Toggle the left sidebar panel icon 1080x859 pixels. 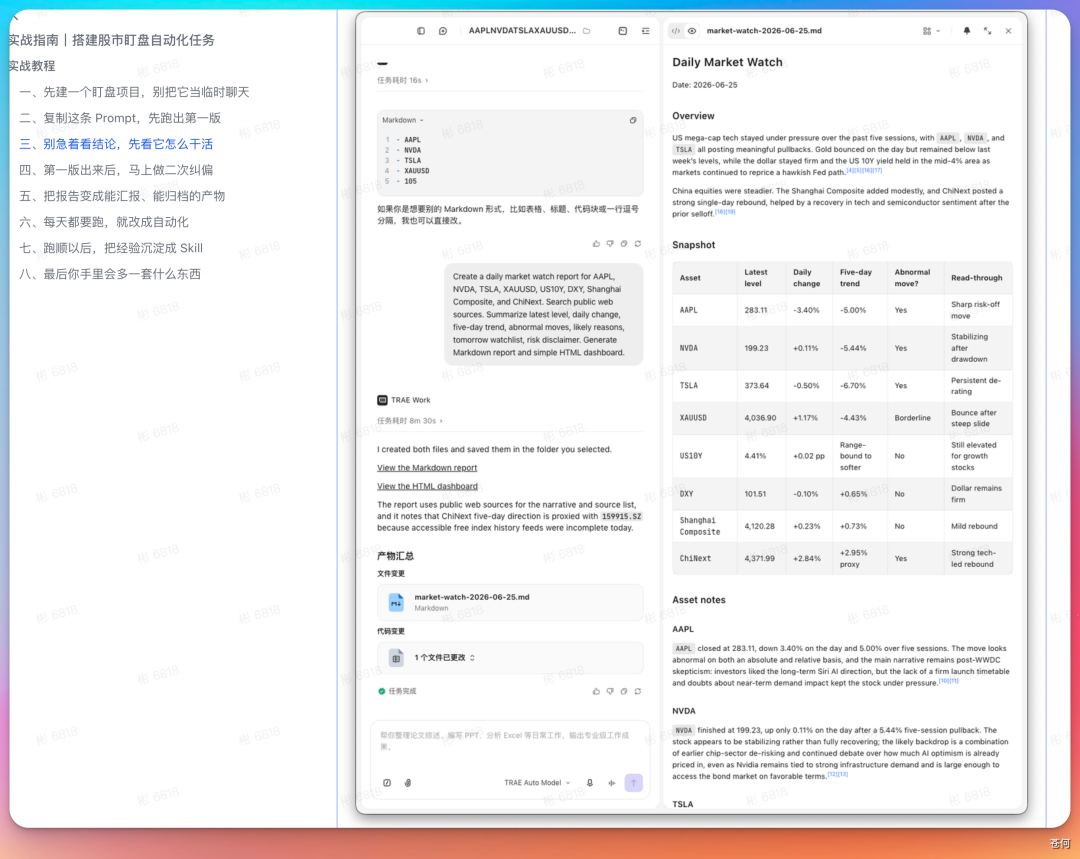pyautogui.click(x=421, y=31)
